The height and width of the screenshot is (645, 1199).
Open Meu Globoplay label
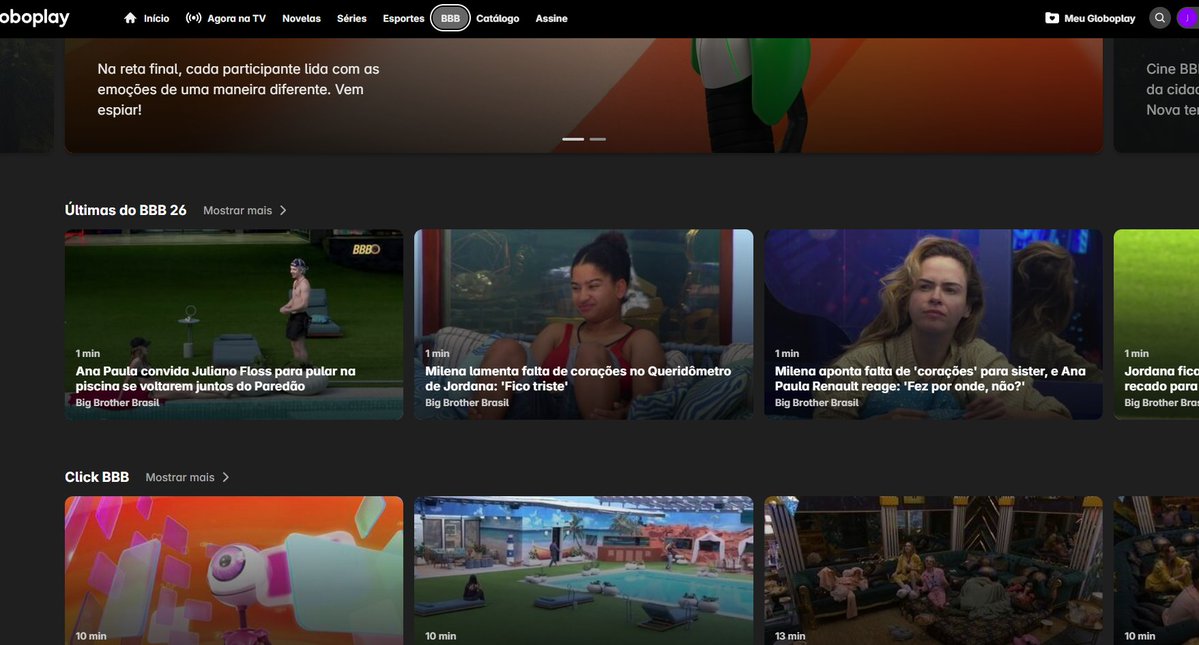point(1100,18)
